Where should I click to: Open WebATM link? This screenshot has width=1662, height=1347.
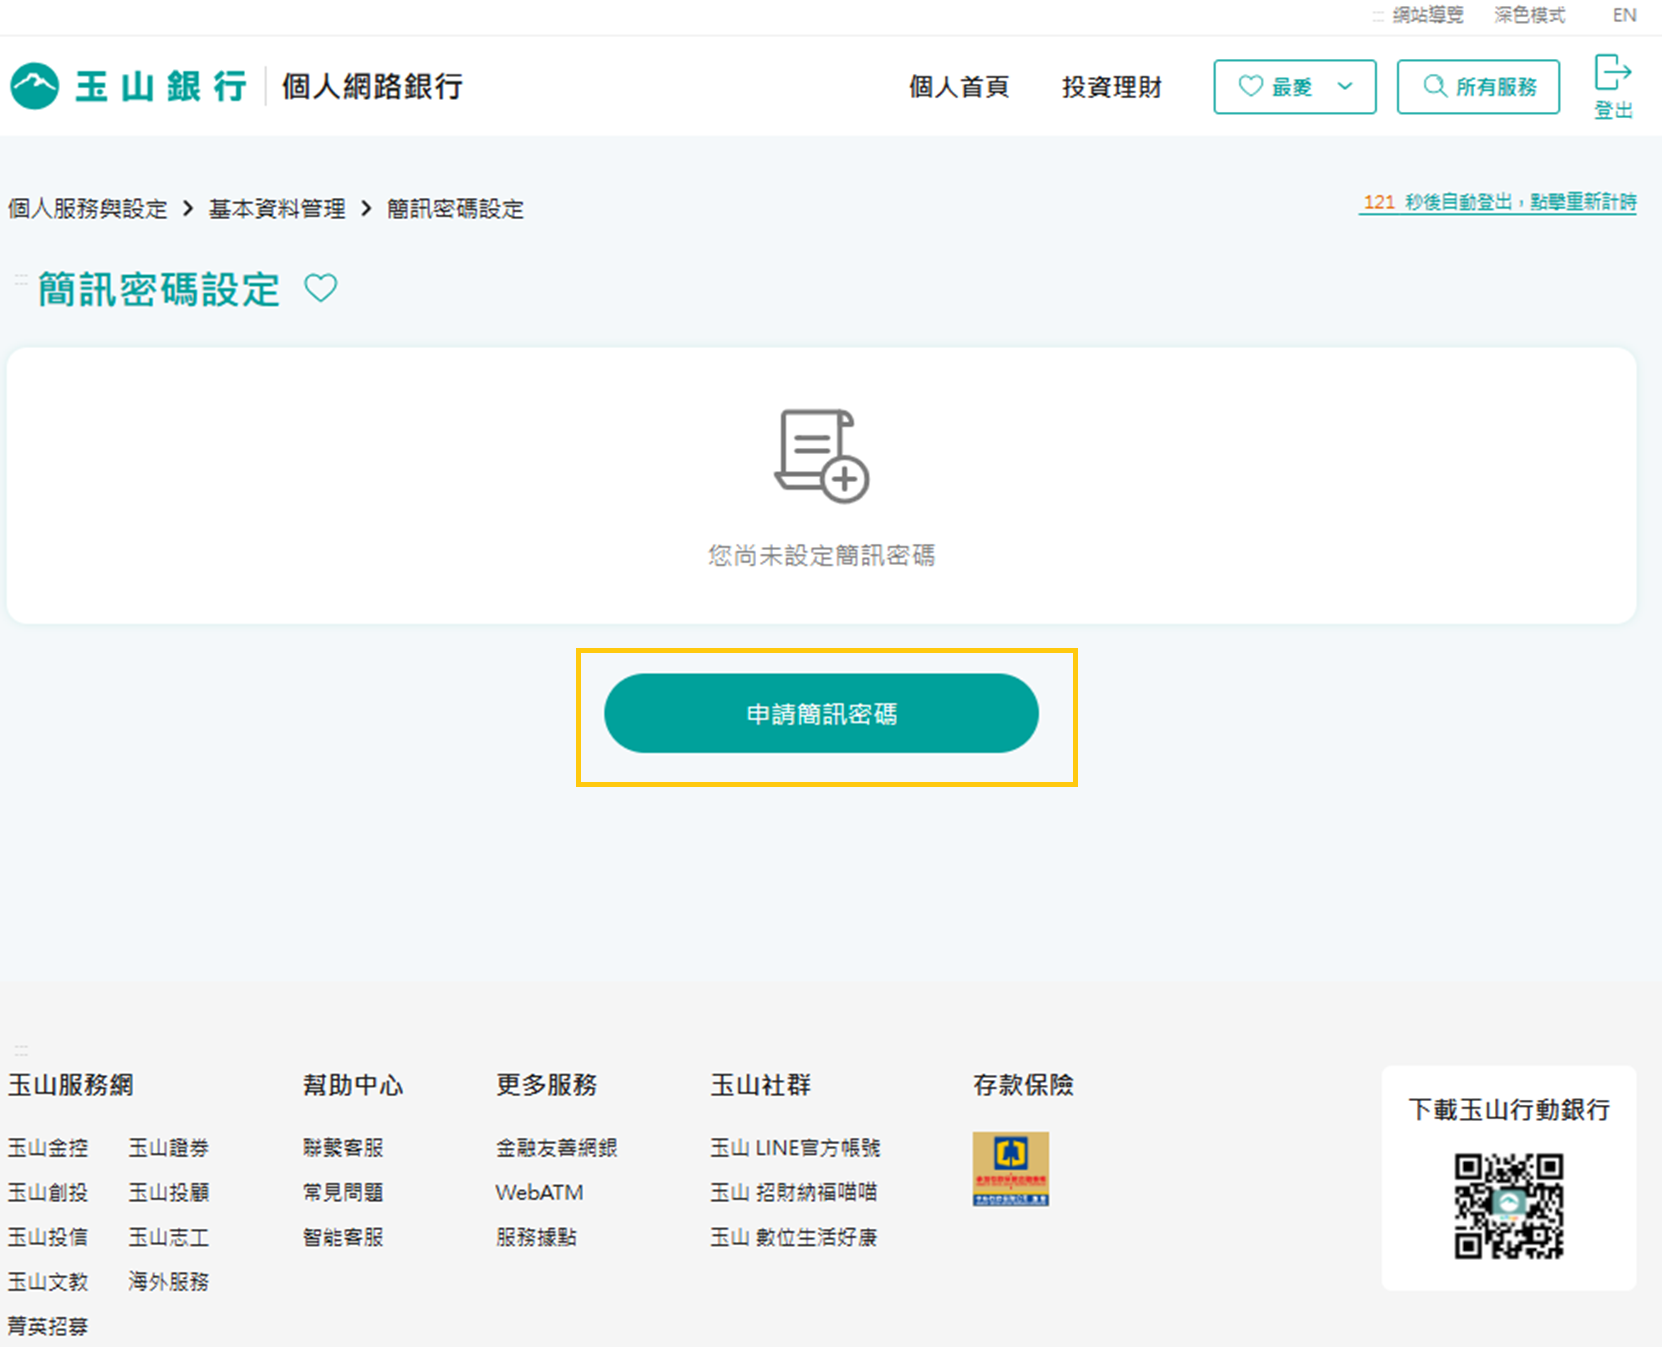539,1192
